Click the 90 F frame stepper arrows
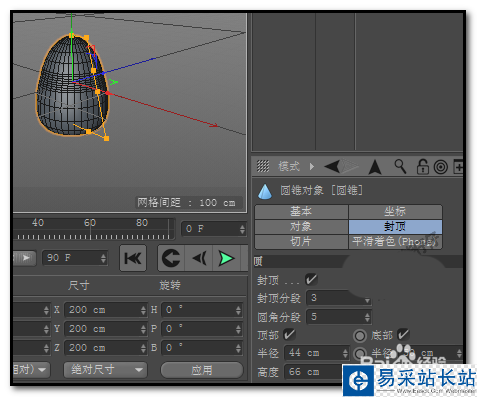Viewport: 477px width, 397px height. coord(103,258)
